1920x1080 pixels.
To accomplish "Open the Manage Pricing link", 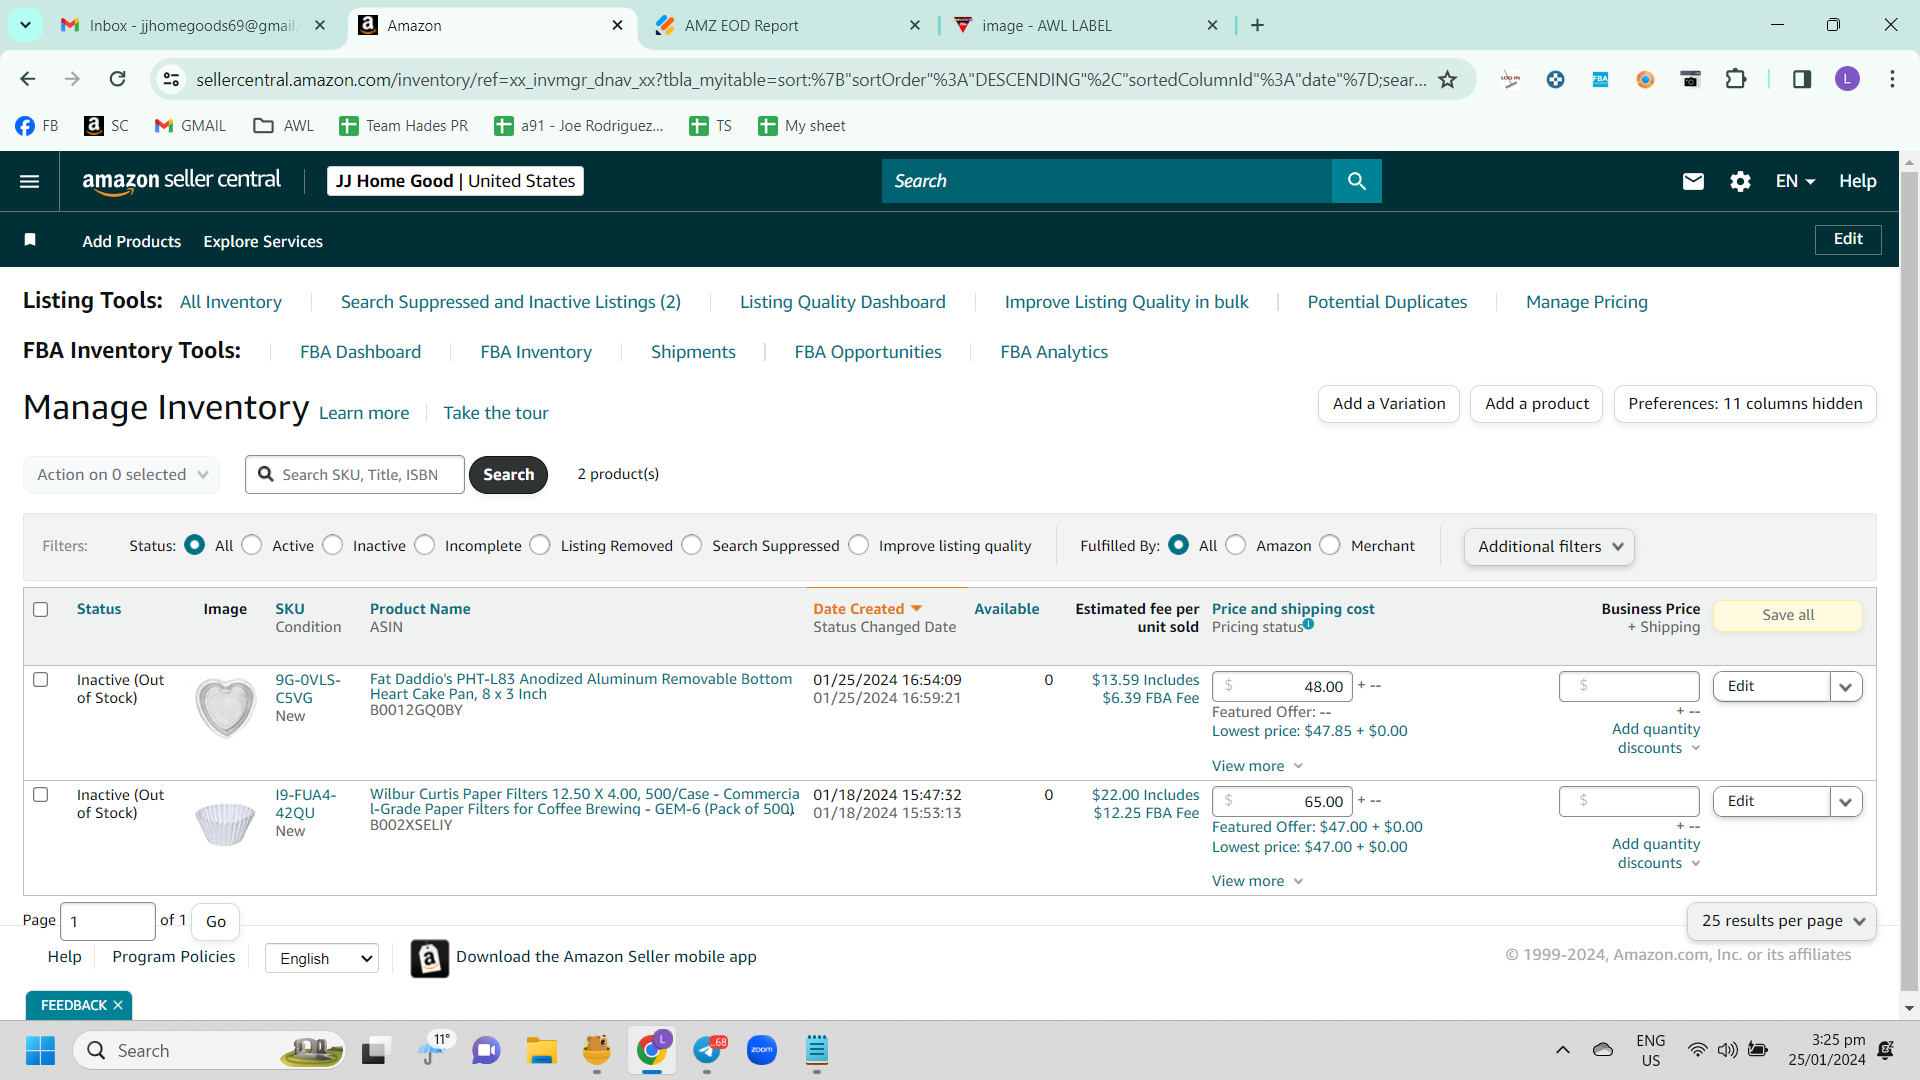I will click(x=1587, y=302).
